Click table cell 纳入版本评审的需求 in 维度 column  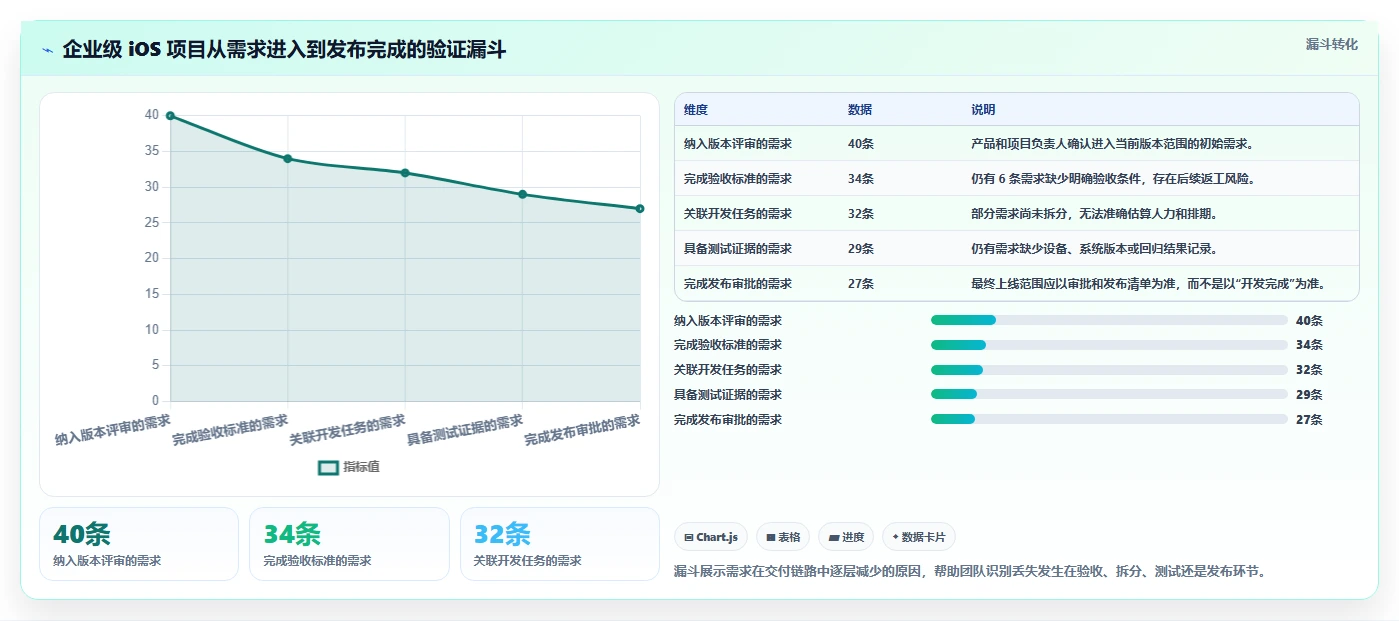[738, 144]
